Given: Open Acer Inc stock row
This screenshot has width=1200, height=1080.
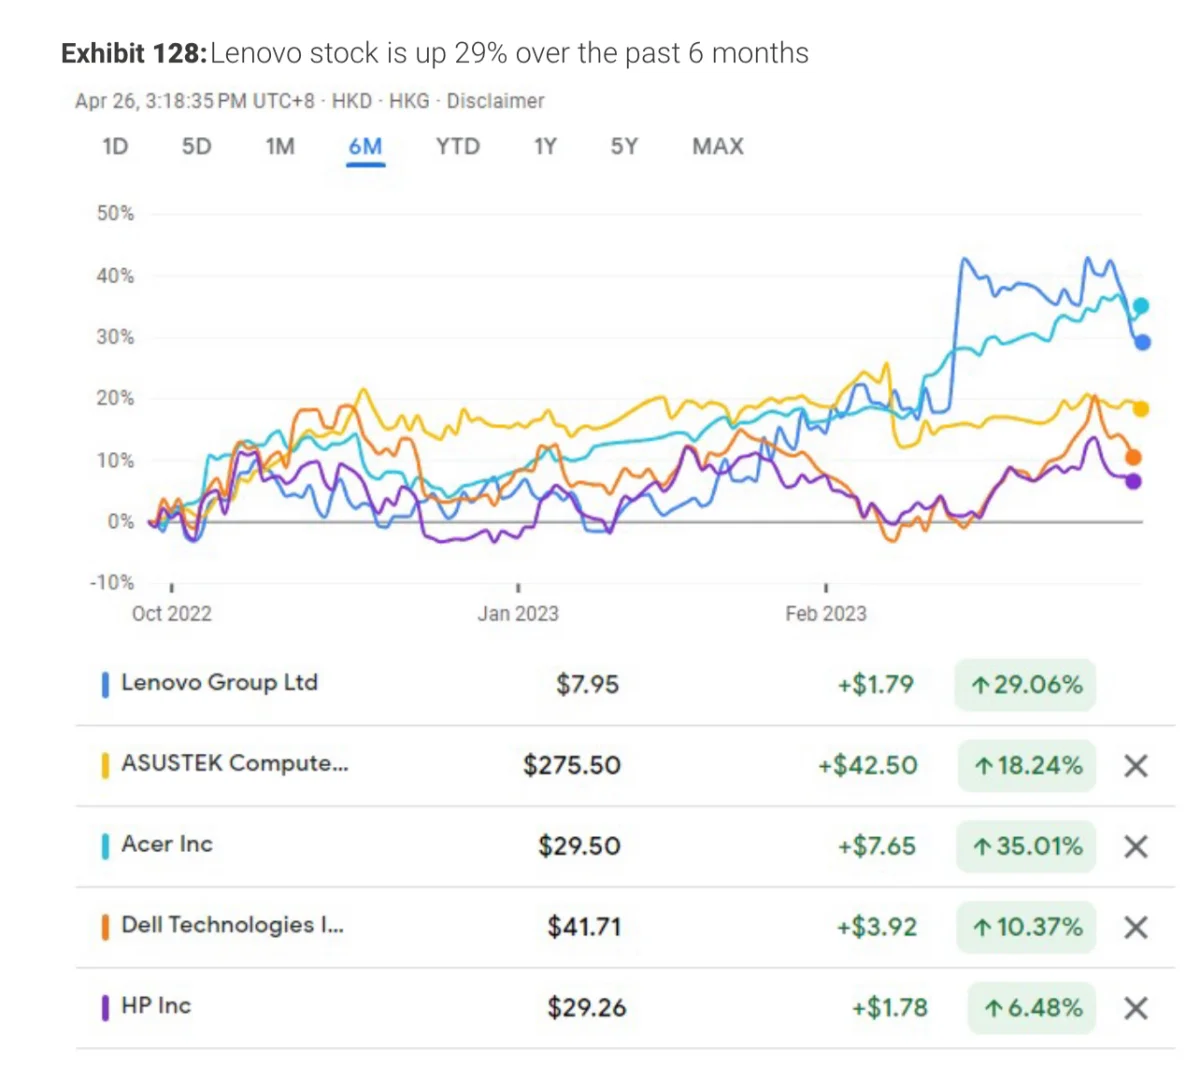Looking at the screenshot, I should (x=167, y=844).
